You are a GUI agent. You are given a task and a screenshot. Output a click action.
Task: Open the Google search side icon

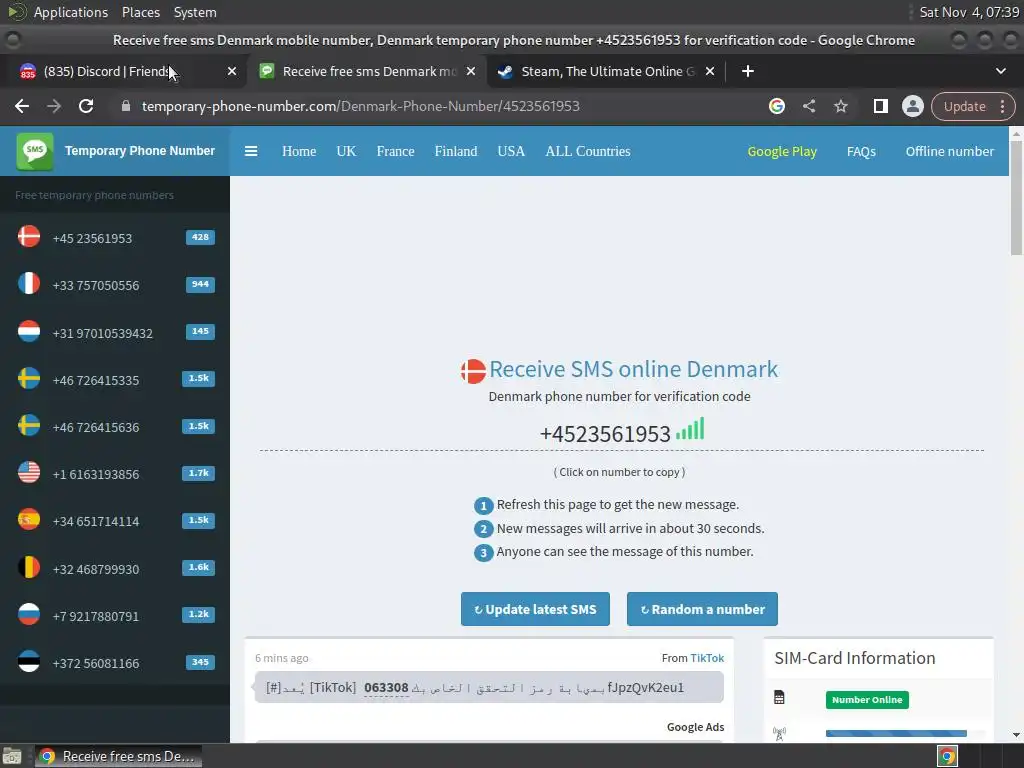[x=776, y=106]
